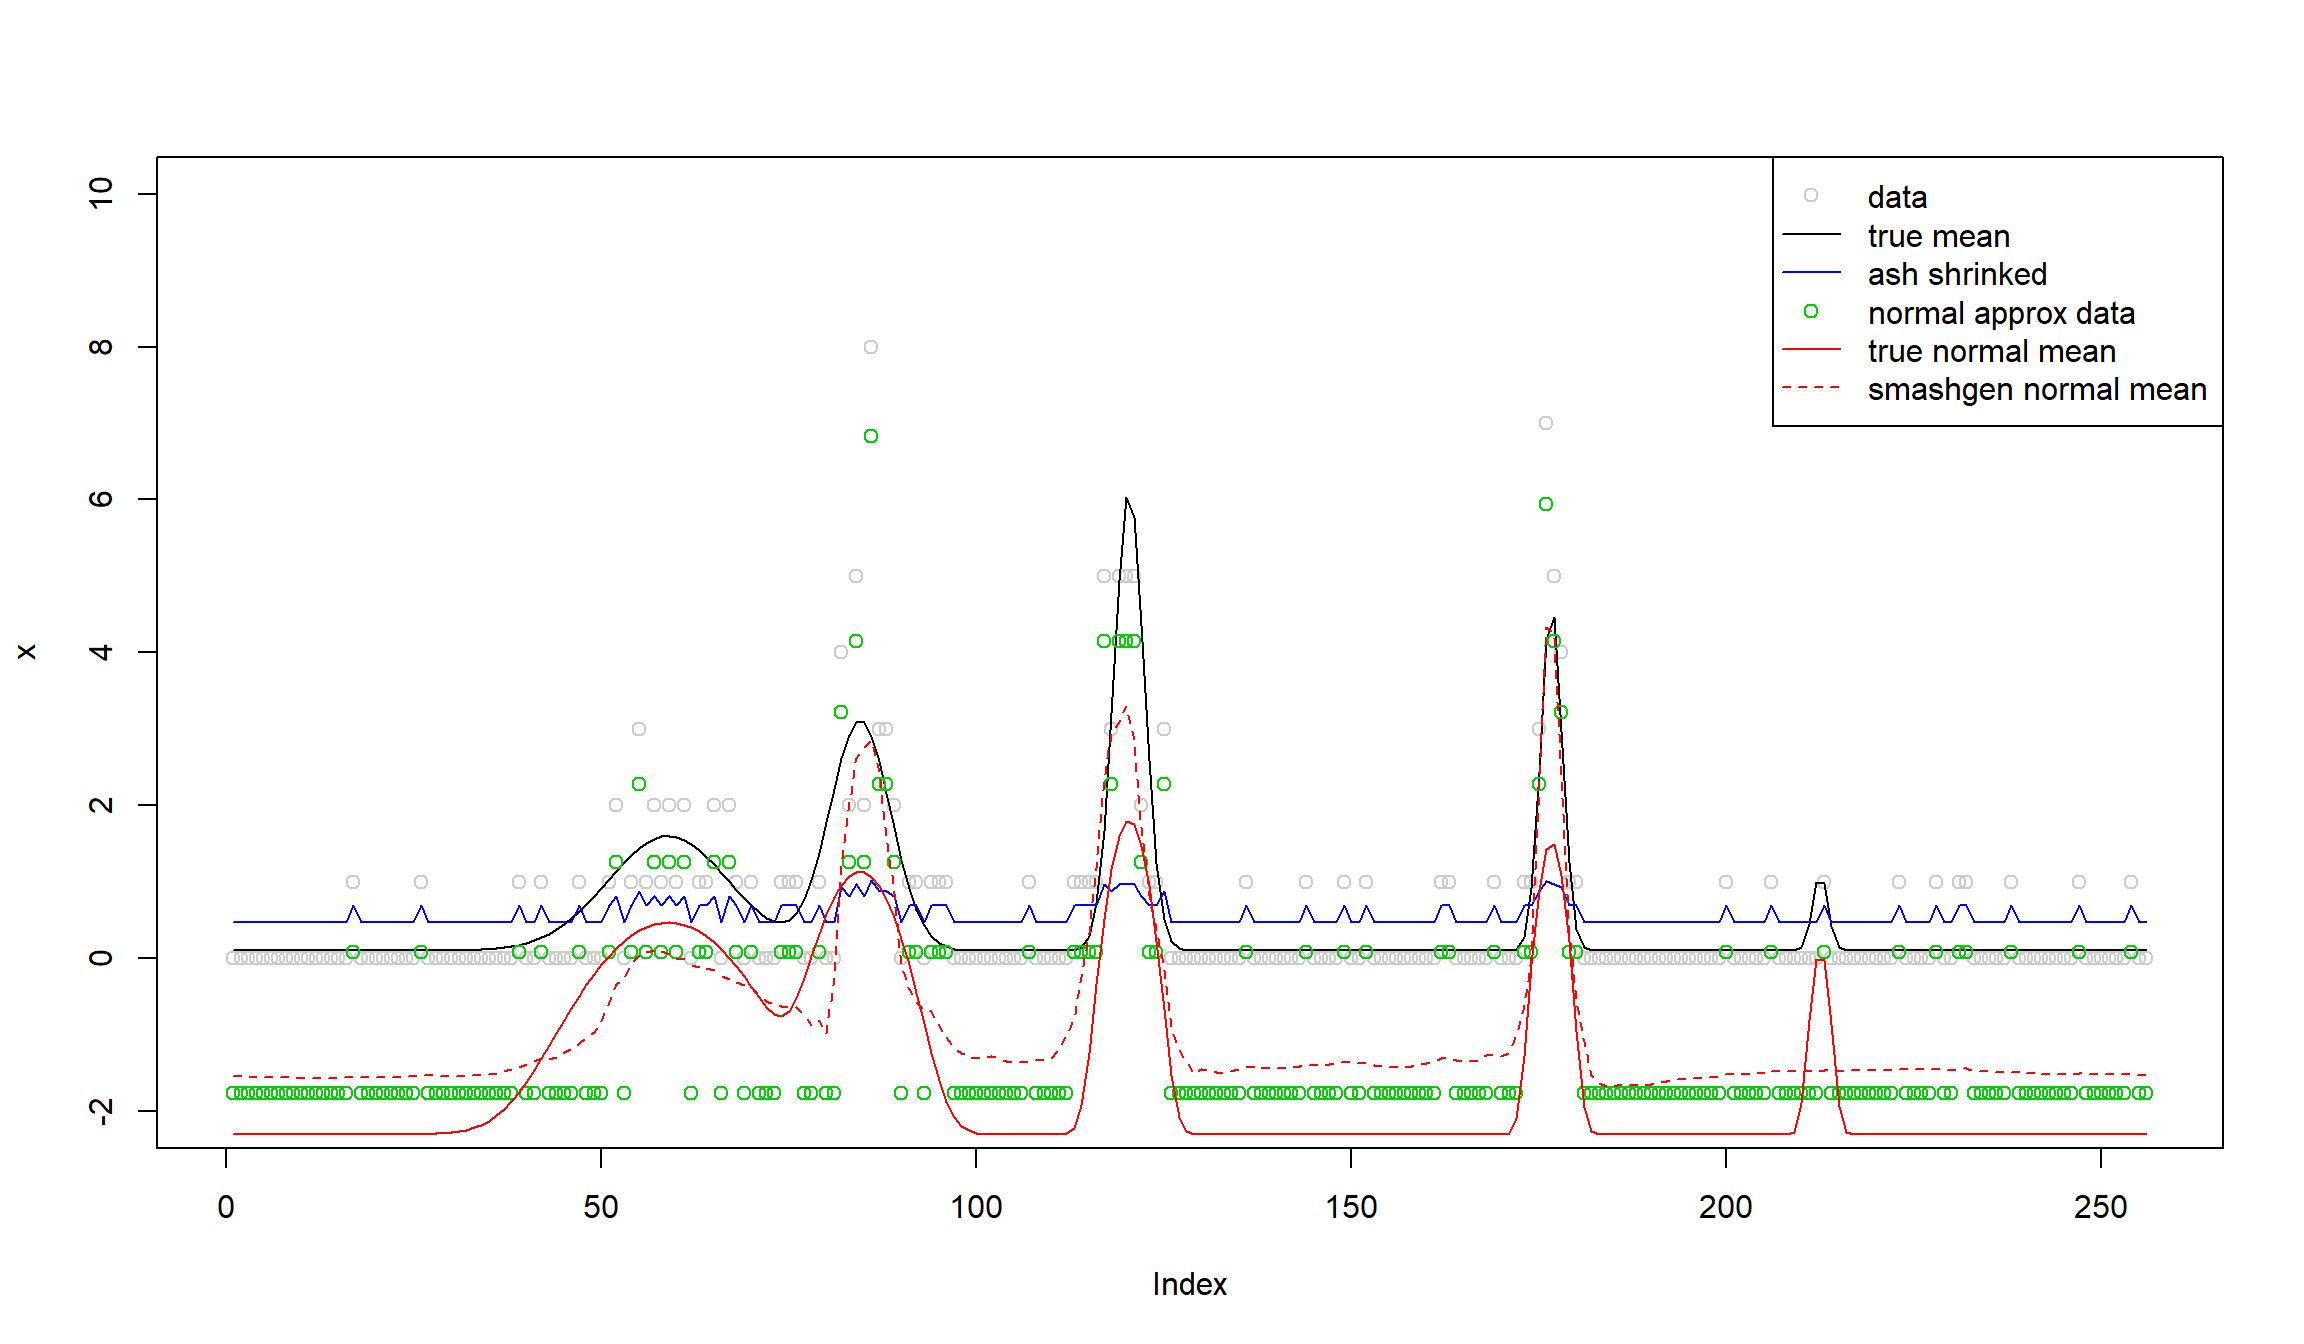The height and width of the screenshot is (1344, 2304).
Task: Click the black line sample in the legend
Action: click(x=1810, y=235)
